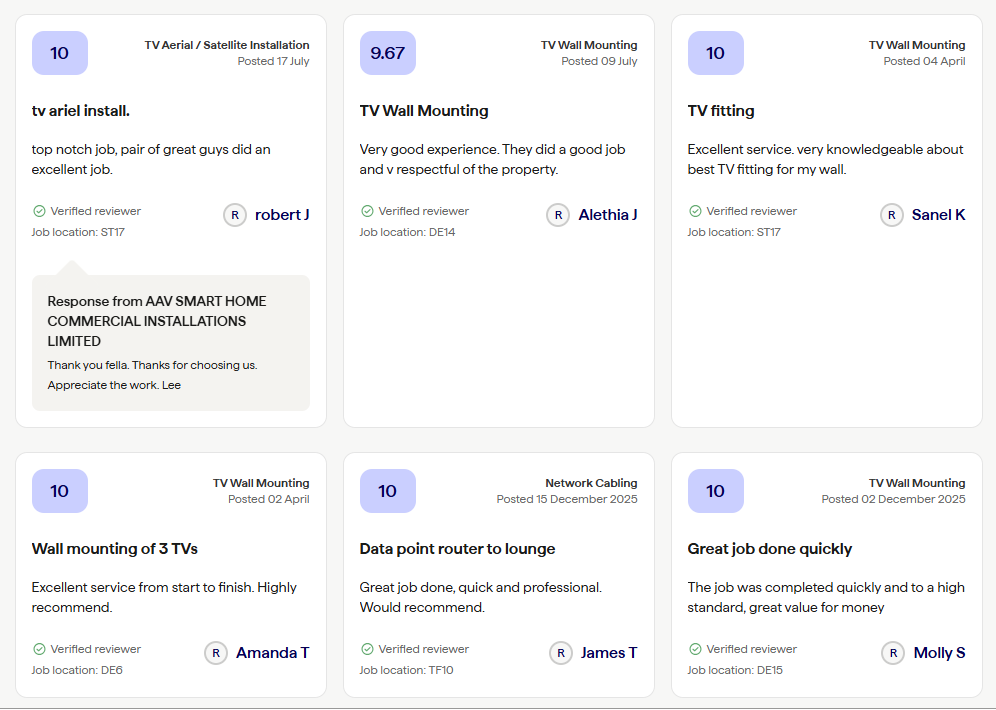Click verified checkmark icon in Molly S's review
This screenshot has height=710, width=996.
(x=695, y=649)
